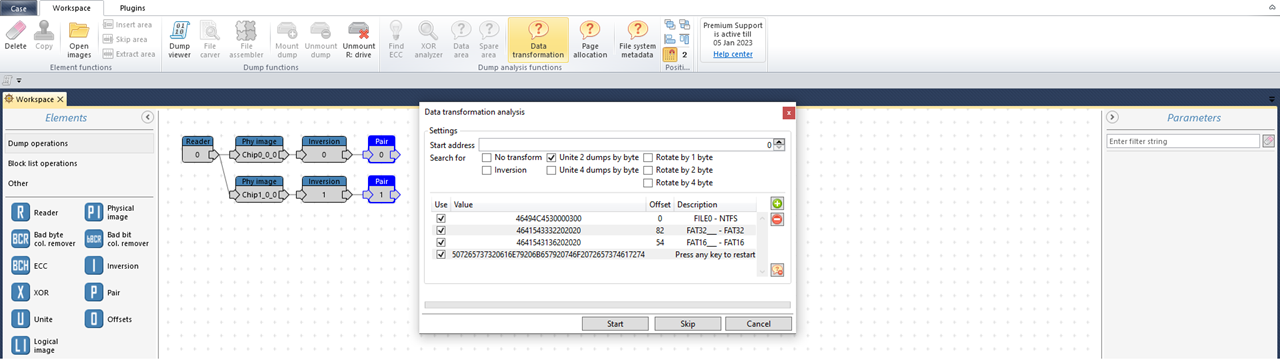Select the Block list operations category
Screen dimensions: 1280x360
79,163
